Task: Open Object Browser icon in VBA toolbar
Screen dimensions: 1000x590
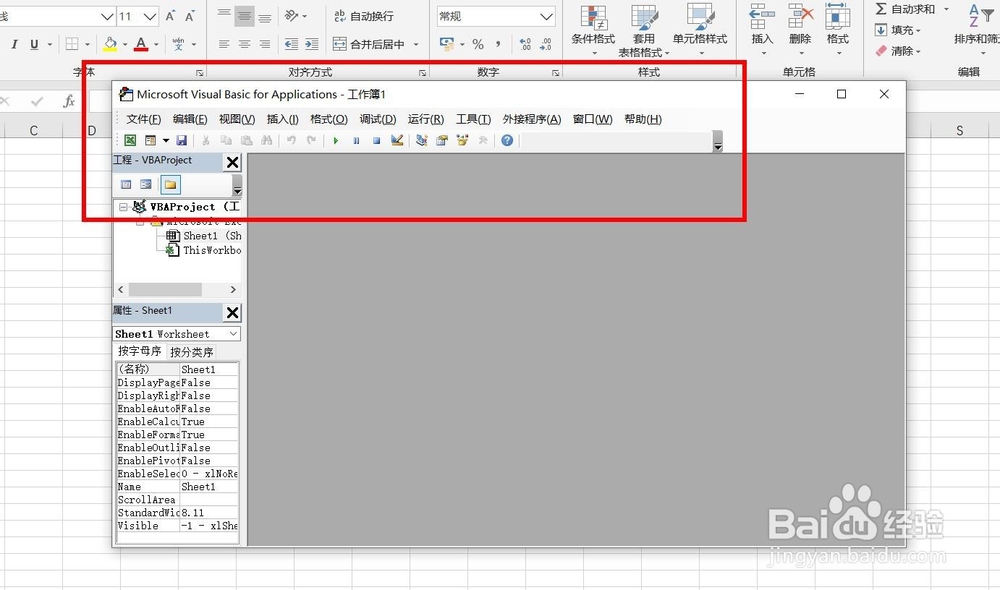Action: [462, 140]
